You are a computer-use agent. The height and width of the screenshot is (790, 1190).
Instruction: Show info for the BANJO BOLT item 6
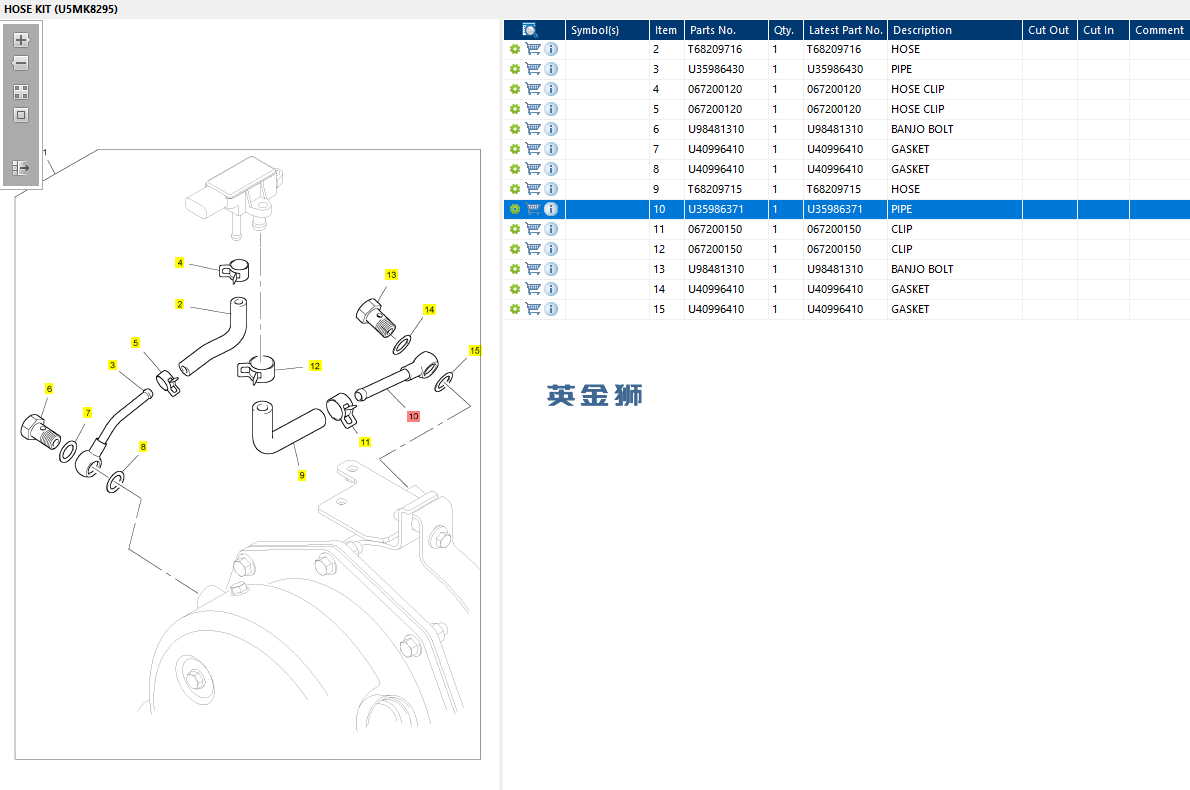pyautogui.click(x=552, y=129)
